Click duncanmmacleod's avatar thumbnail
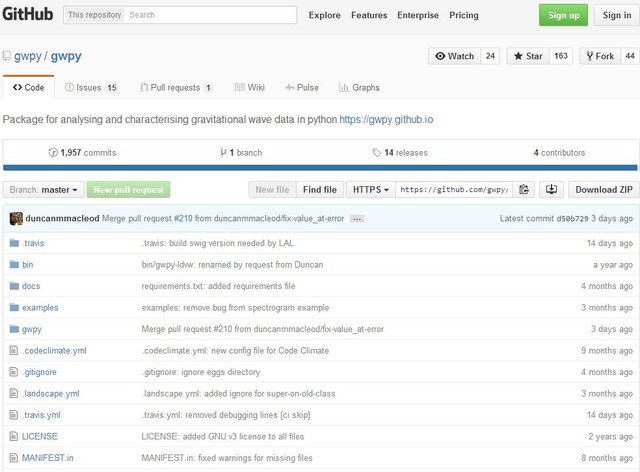Viewport: 640px width, 472px height. point(16,219)
